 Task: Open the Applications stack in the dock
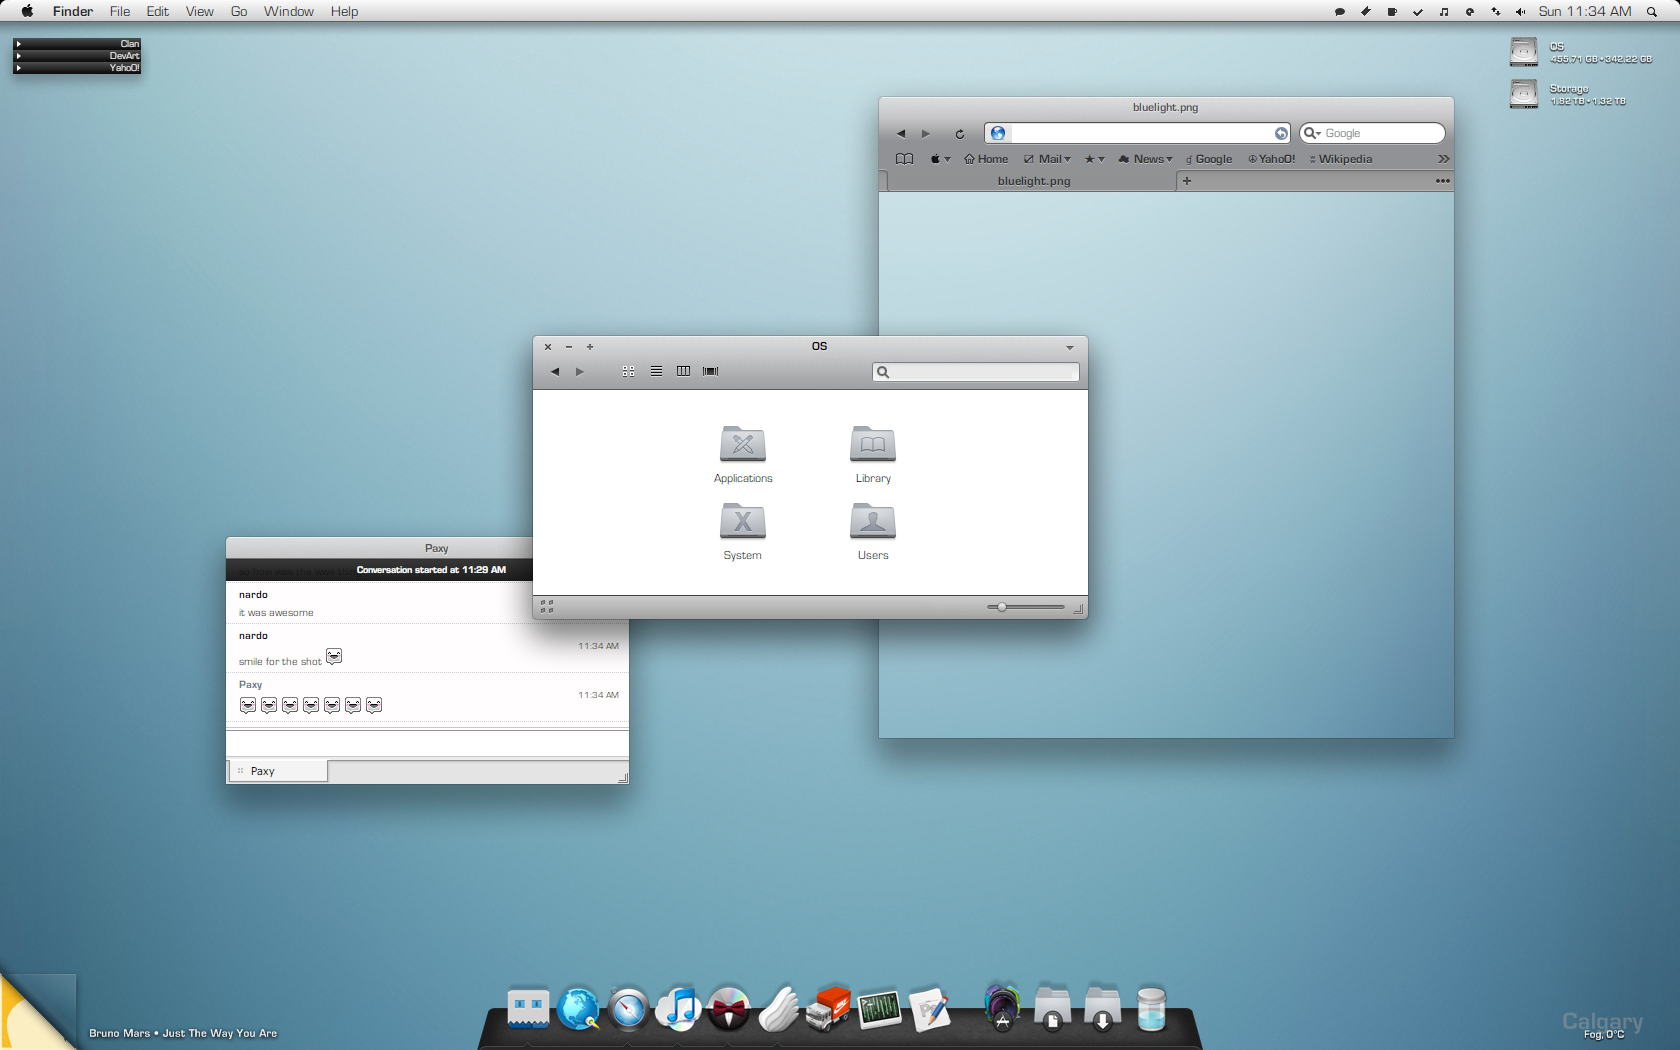[1001, 1008]
